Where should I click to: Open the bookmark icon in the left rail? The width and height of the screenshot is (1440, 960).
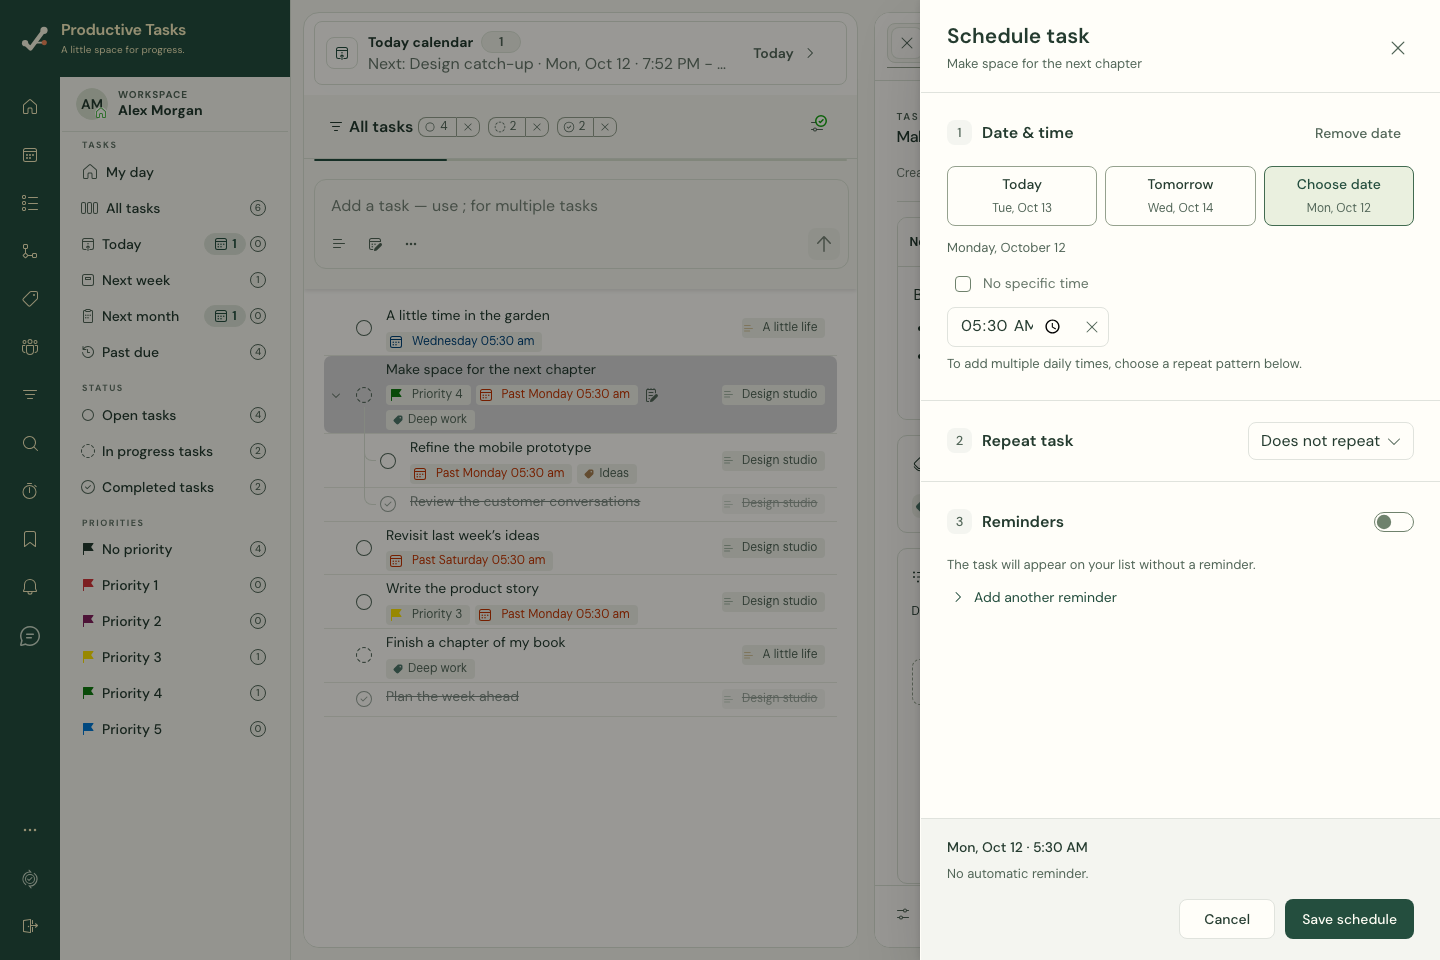click(30, 539)
